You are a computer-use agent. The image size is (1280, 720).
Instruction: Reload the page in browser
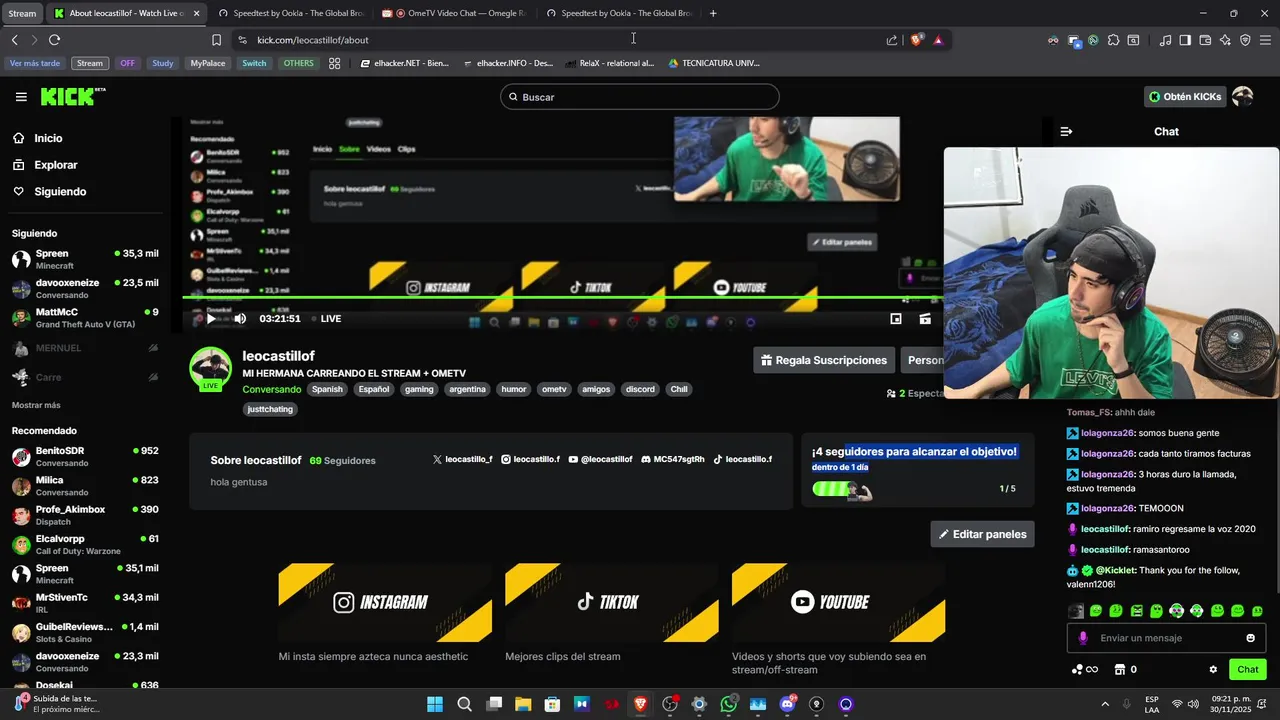pos(54,40)
